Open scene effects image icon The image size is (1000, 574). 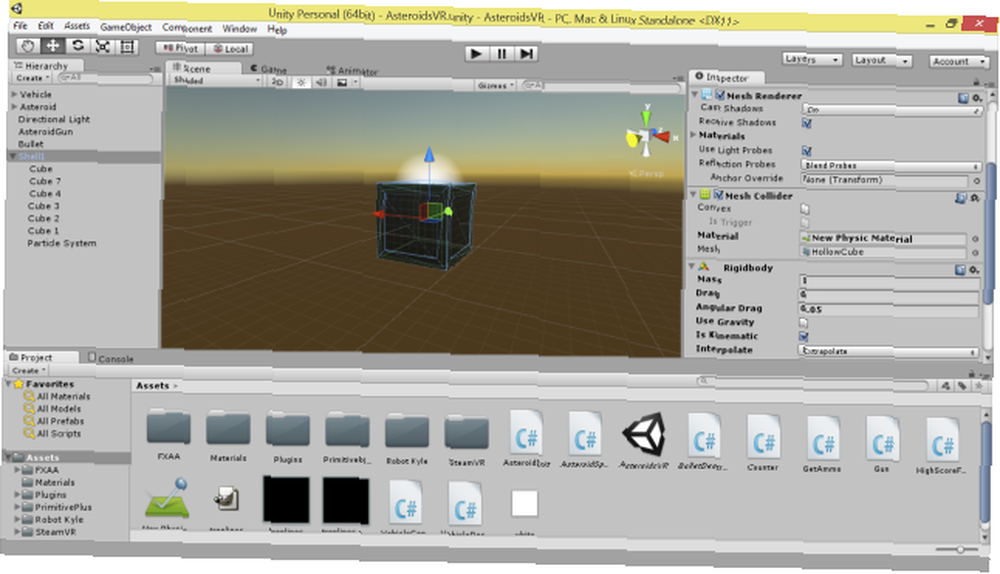(342, 83)
